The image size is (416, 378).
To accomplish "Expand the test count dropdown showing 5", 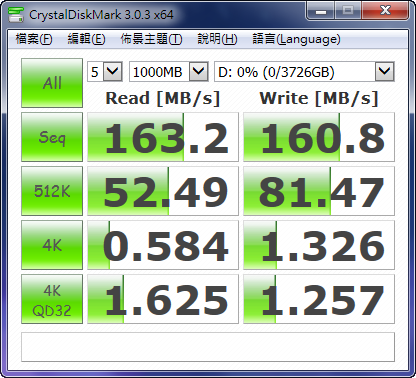I will tap(105, 71).
